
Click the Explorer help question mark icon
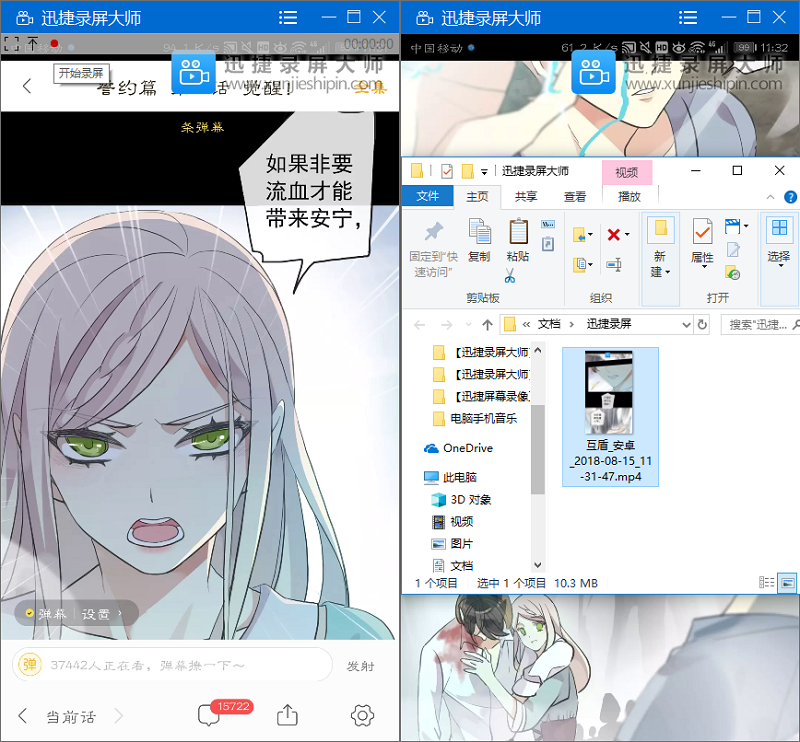(790, 197)
